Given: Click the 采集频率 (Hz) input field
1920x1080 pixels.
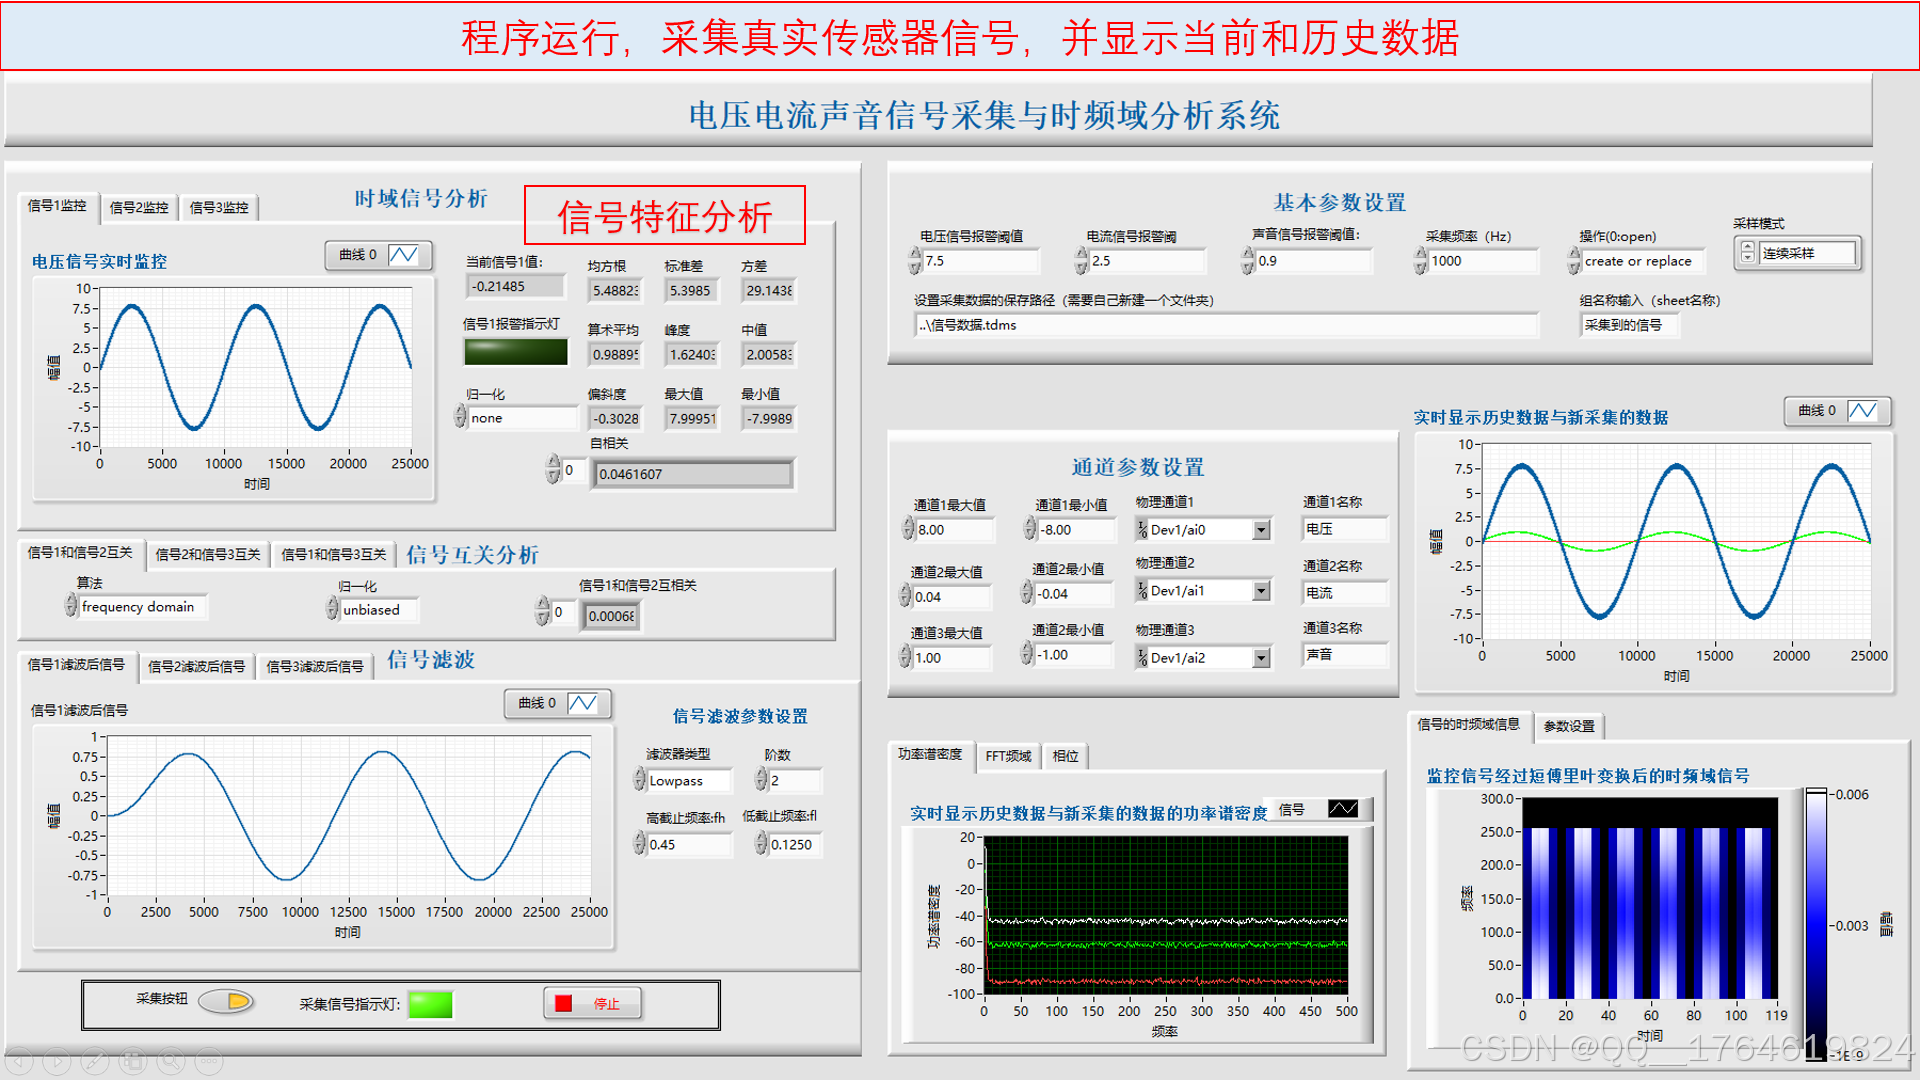Looking at the screenshot, I should 1481,261.
